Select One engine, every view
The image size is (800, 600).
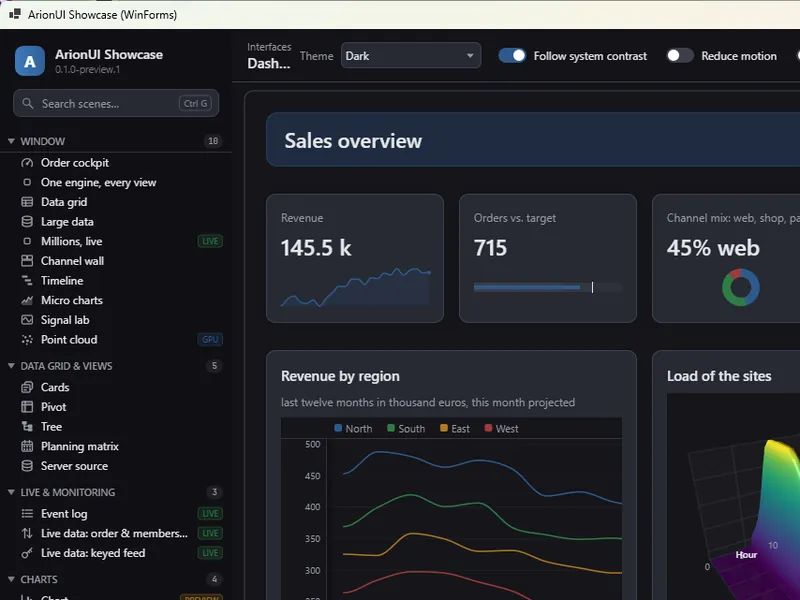click(98, 183)
